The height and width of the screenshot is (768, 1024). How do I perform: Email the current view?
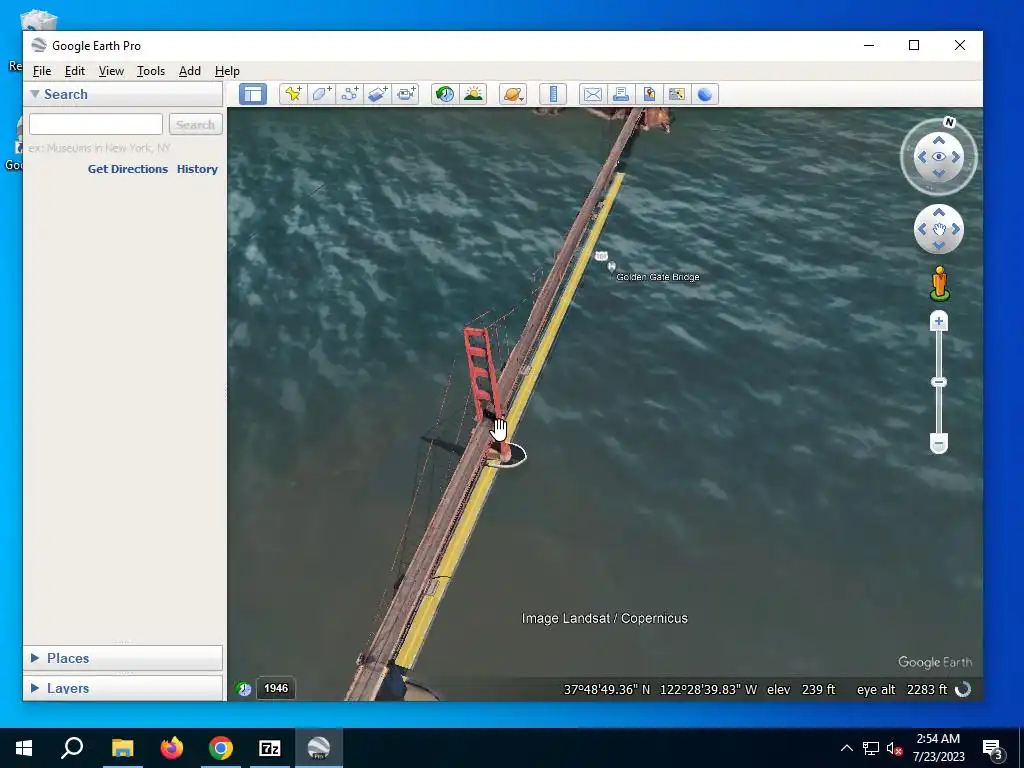[x=592, y=94]
